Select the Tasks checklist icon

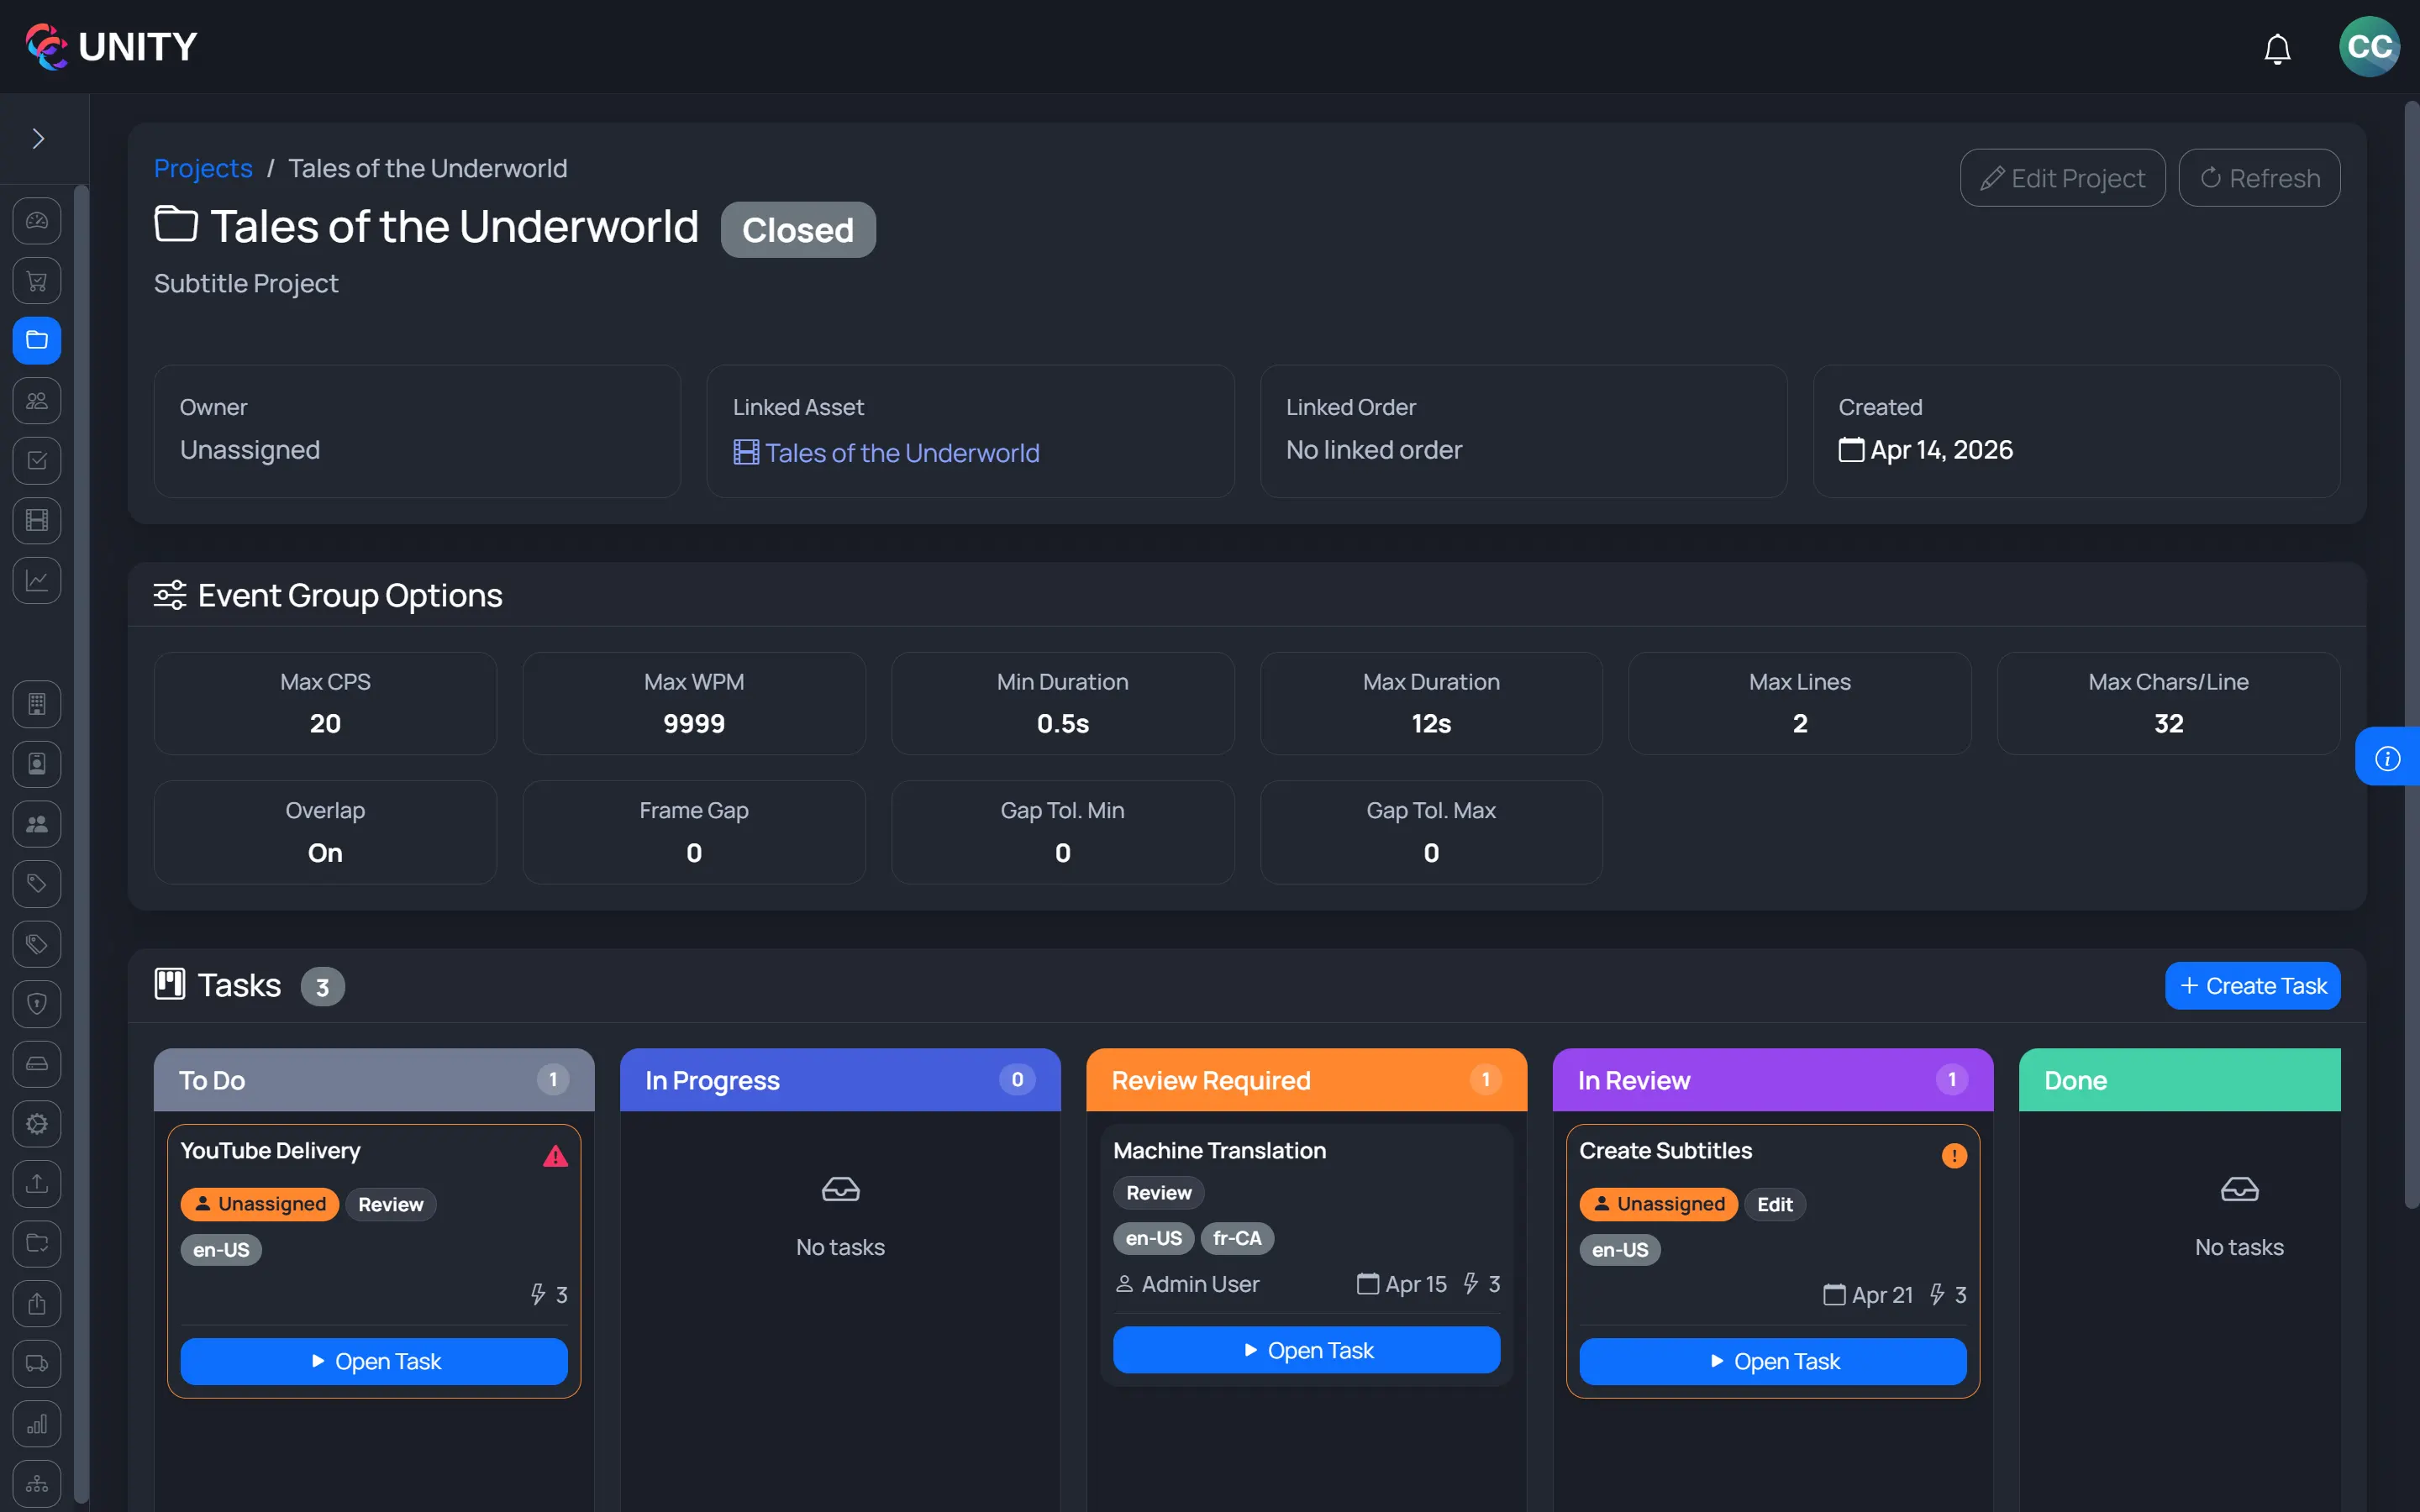tap(36, 460)
